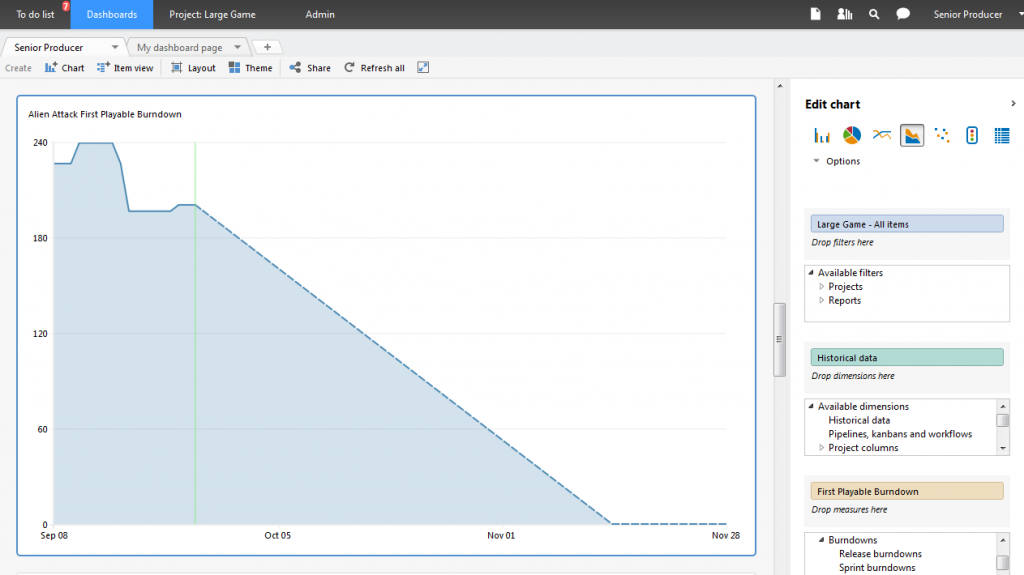1024x575 pixels.
Task: Go to the Project: Large Game tab
Action: click(x=212, y=15)
